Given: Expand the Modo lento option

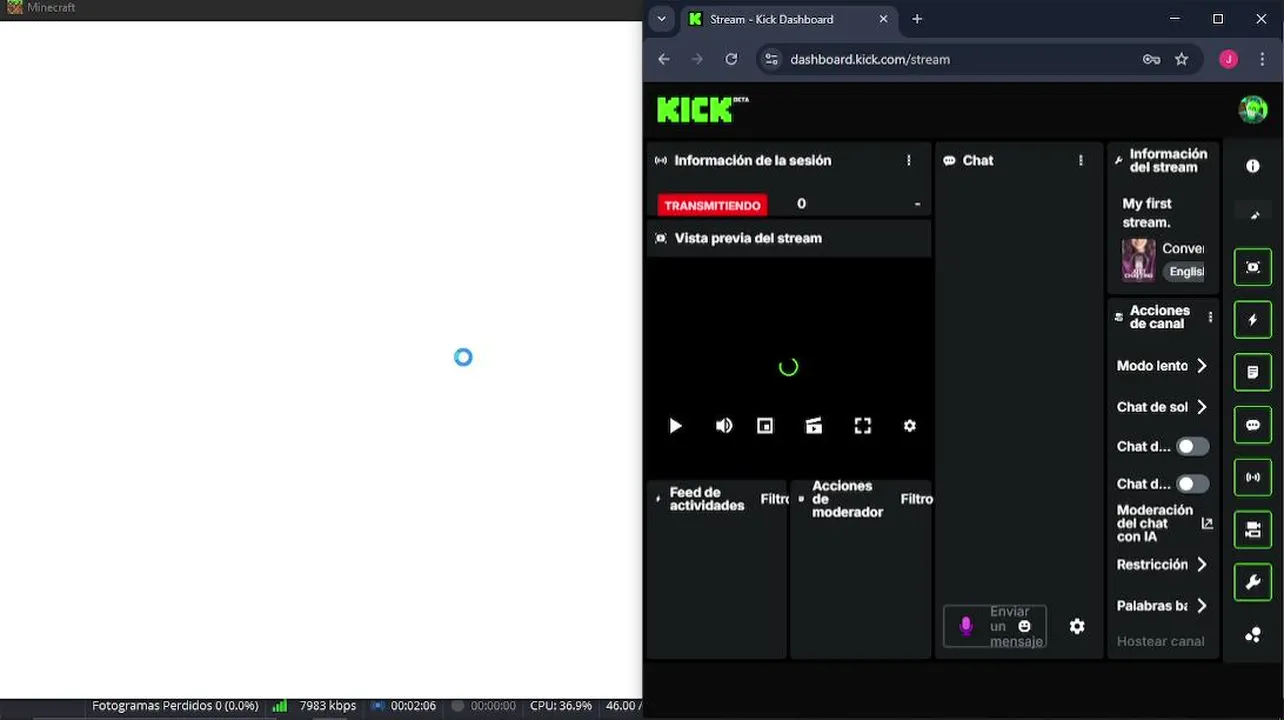Looking at the screenshot, I should pos(1162,366).
